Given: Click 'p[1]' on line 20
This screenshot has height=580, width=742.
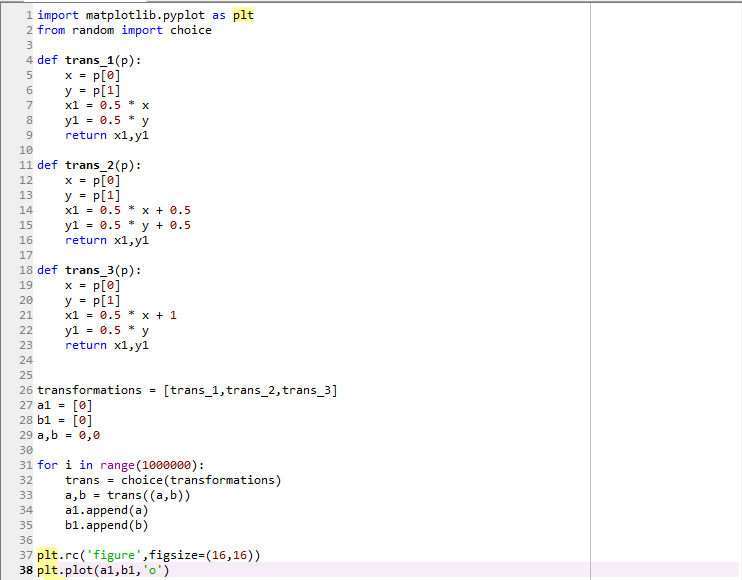Looking at the screenshot, I should coord(106,300).
